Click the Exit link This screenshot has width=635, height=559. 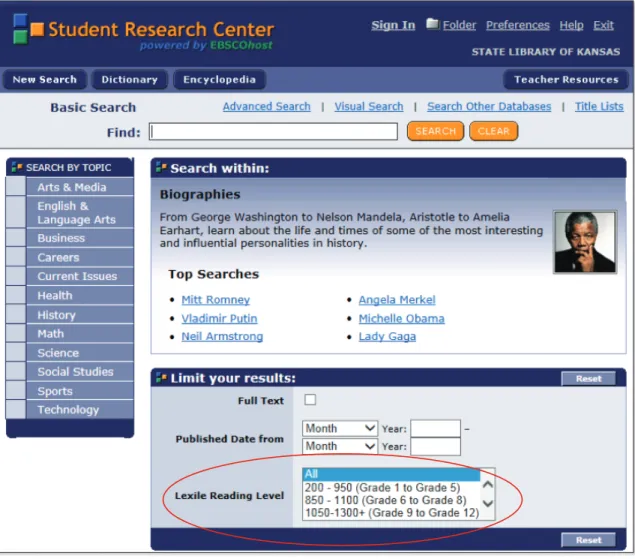[603, 25]
